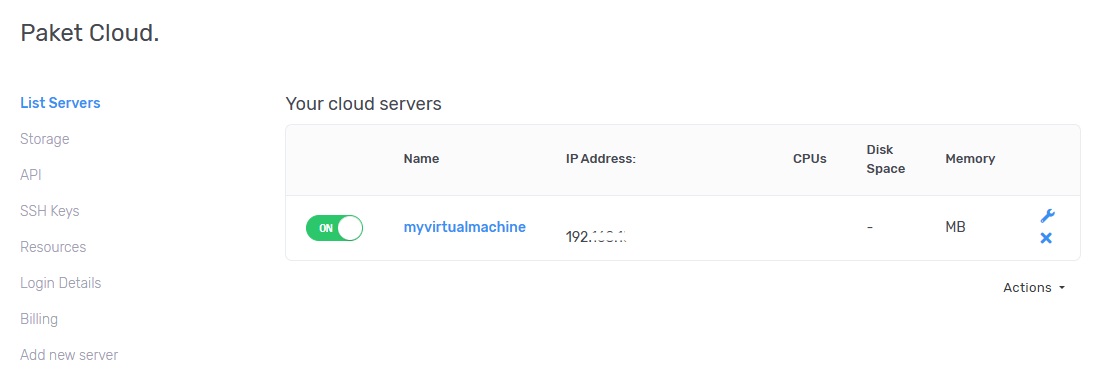Click the delete X icon for myvirtualmachine

(1046, 238)
